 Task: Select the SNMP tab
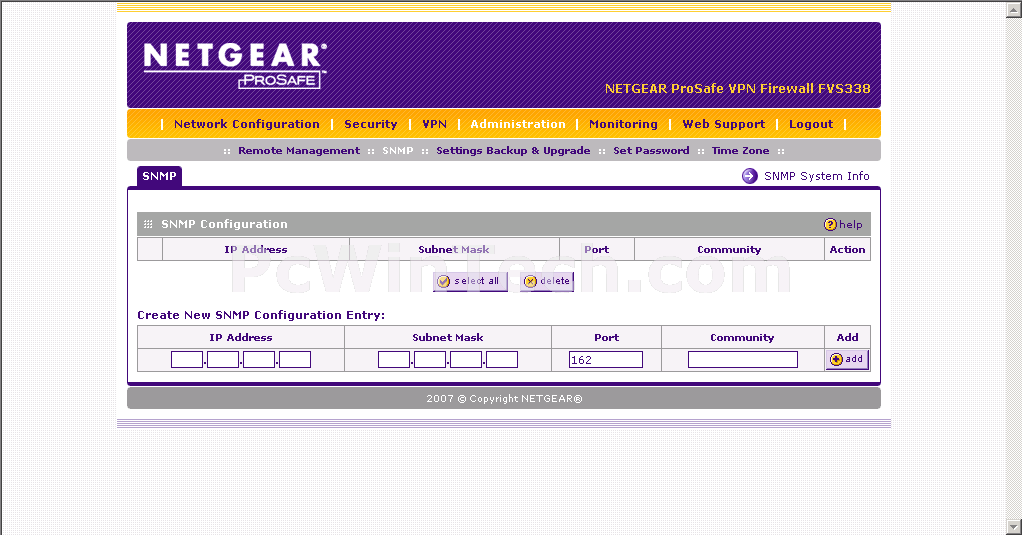click(x=159, y=176)
